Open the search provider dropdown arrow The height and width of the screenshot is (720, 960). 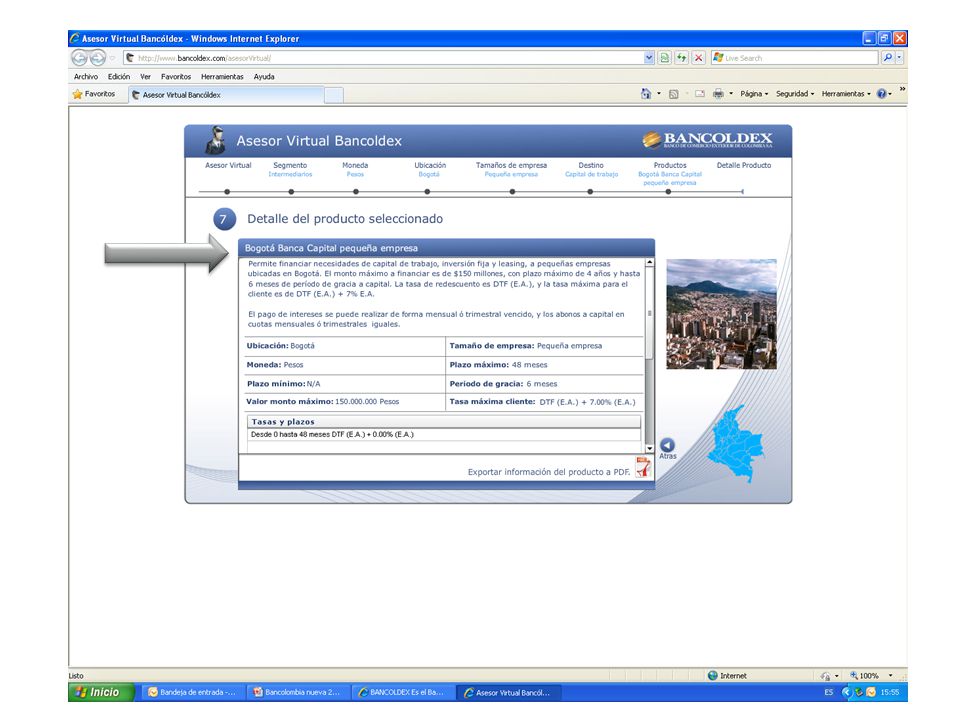(x=899, y=58)
